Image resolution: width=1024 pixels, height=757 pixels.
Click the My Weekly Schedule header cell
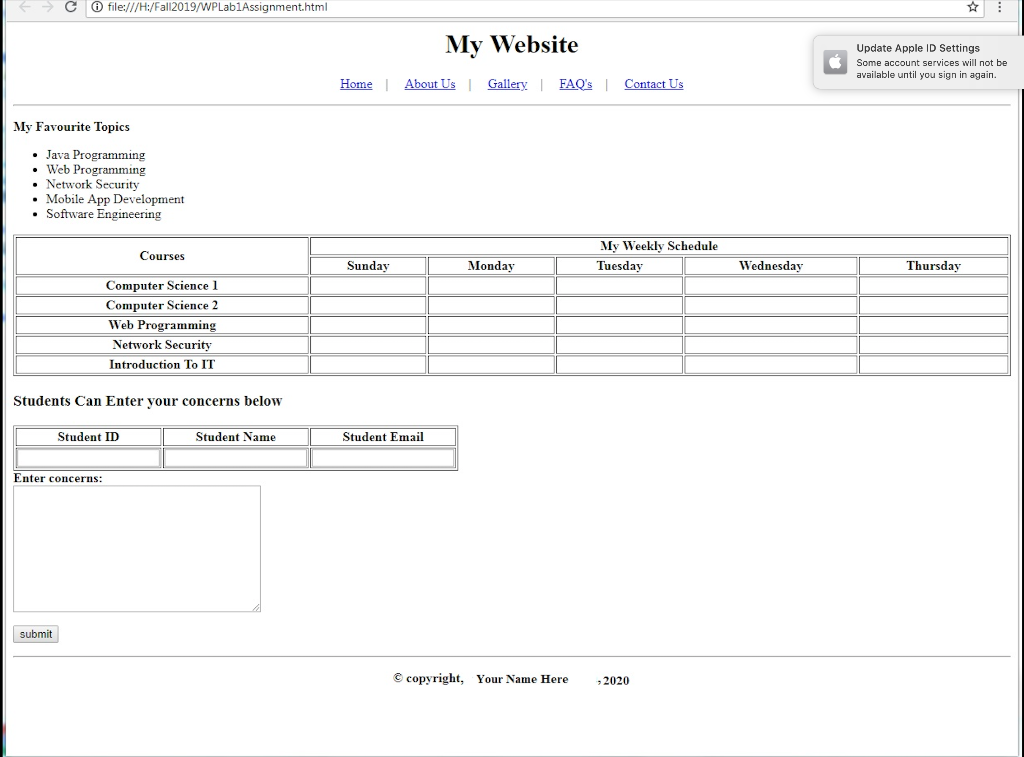click(659, 246)
